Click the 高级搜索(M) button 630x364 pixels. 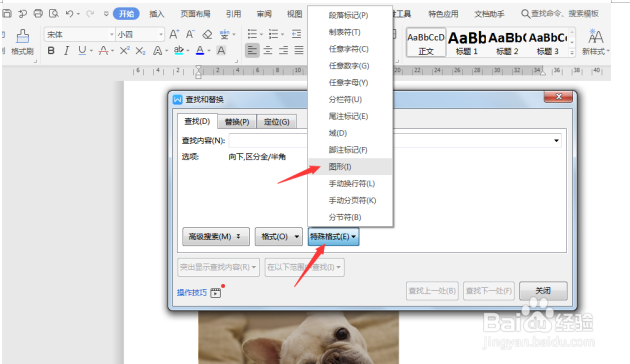coord(216,237)
